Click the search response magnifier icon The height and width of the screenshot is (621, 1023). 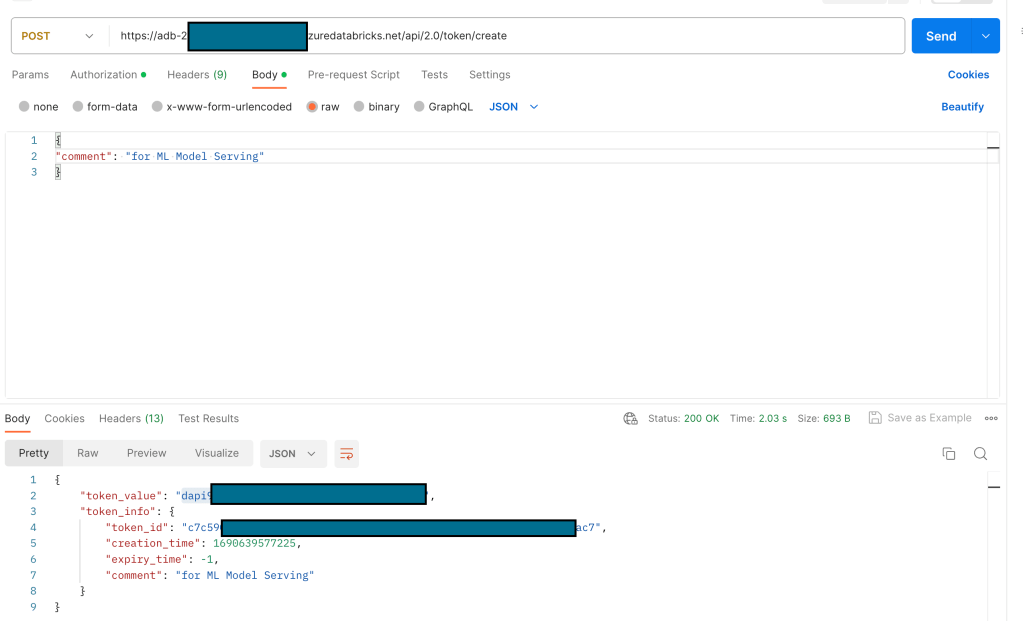pos(980,454)
